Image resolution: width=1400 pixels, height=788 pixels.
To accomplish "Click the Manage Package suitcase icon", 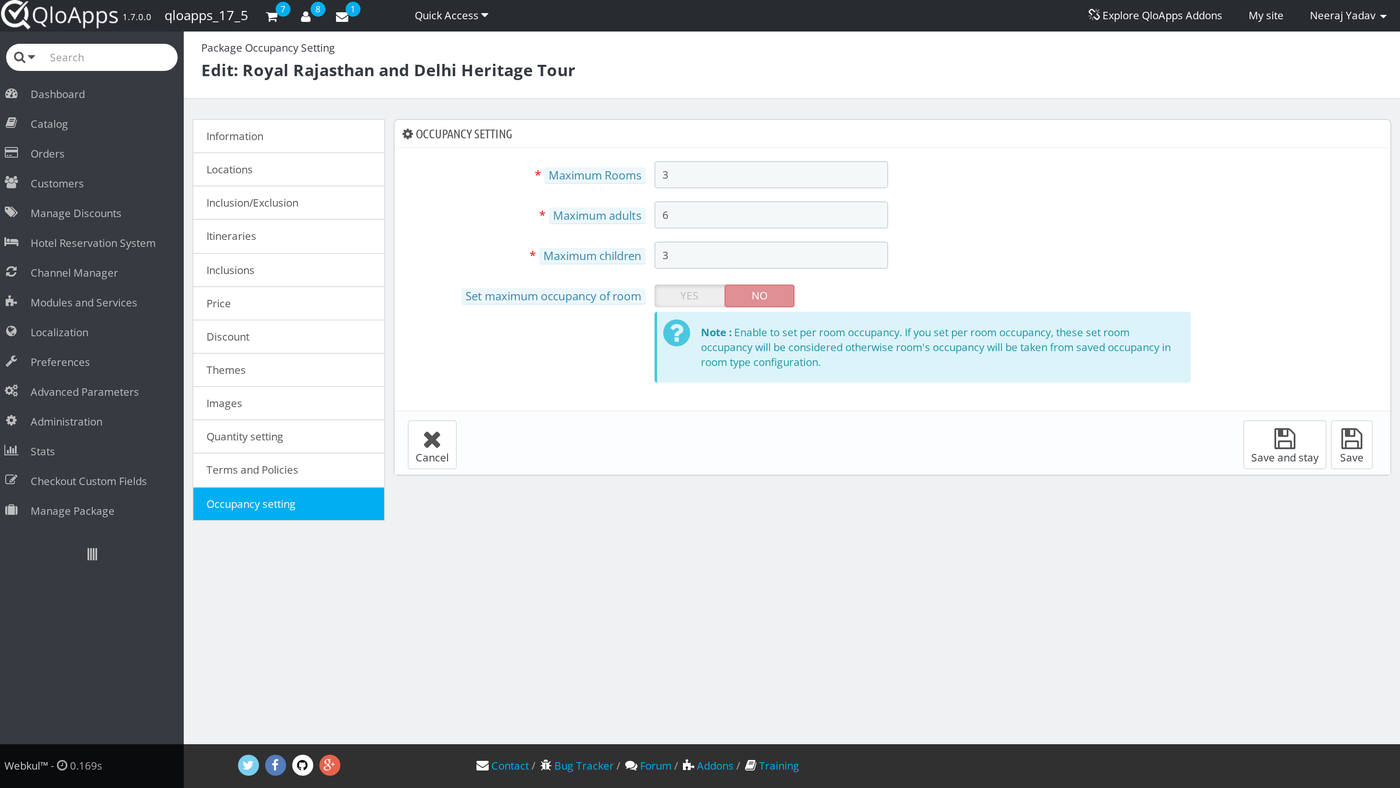I will point(12,510).
